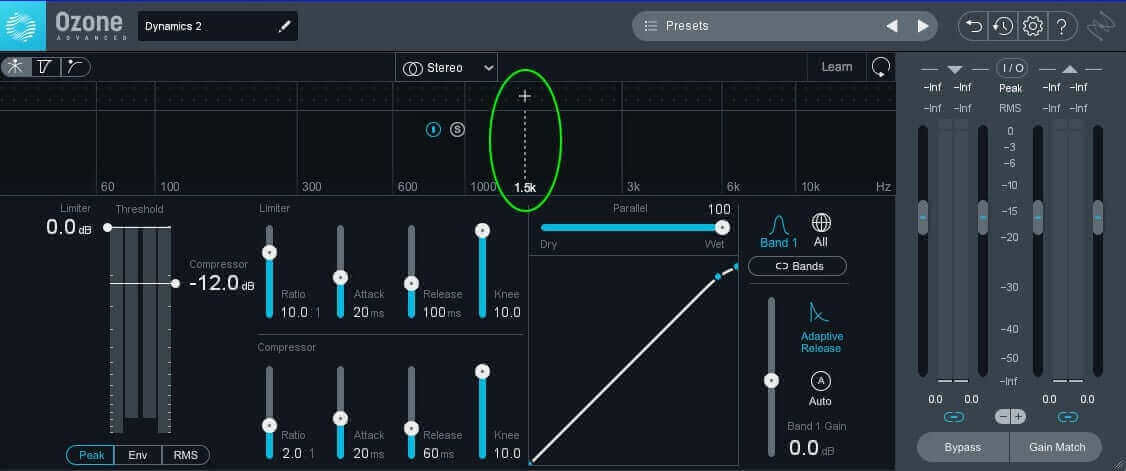Open Ozone settings gear icon
This screenshot has width=1126, height=471.
tap(1033, 27)
